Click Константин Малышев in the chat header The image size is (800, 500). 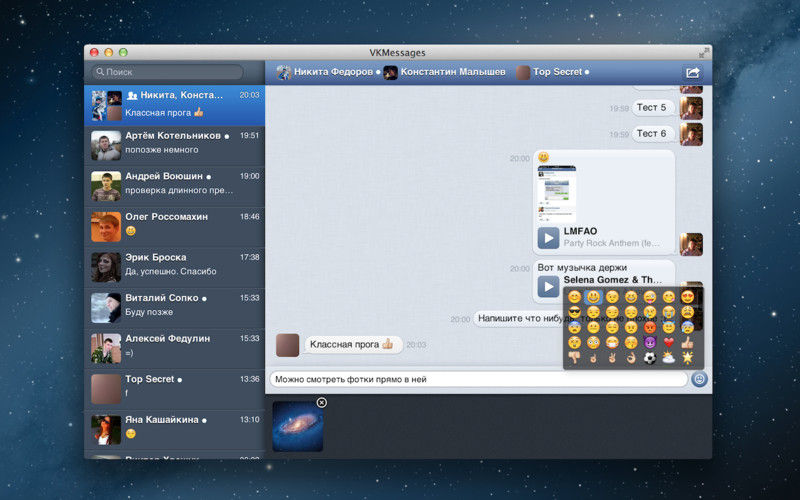click(x=444, y=72)
